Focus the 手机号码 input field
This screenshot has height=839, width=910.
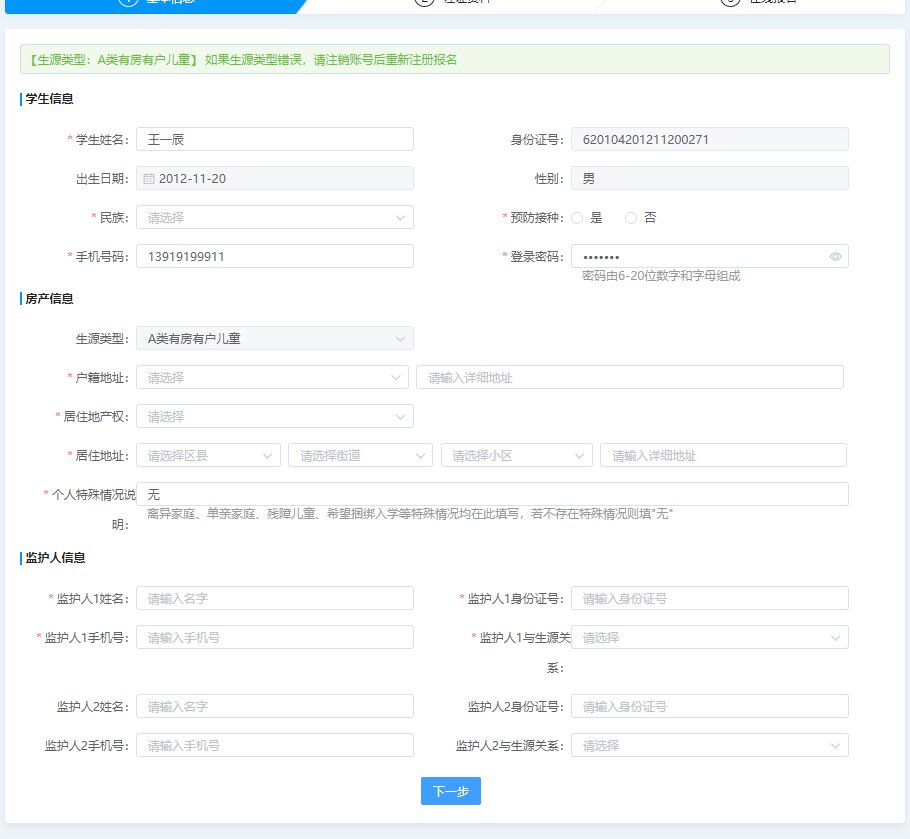coord(274,257)
